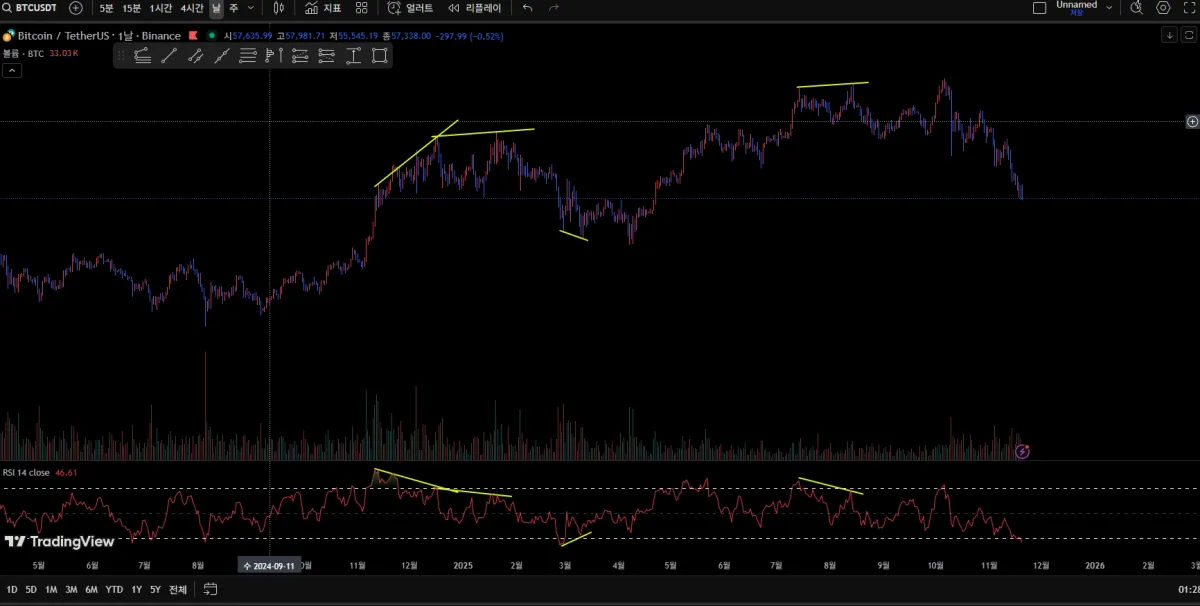Set range to 6M
The height and width of the screenshot is (606, 1200).
pos(91,589)
